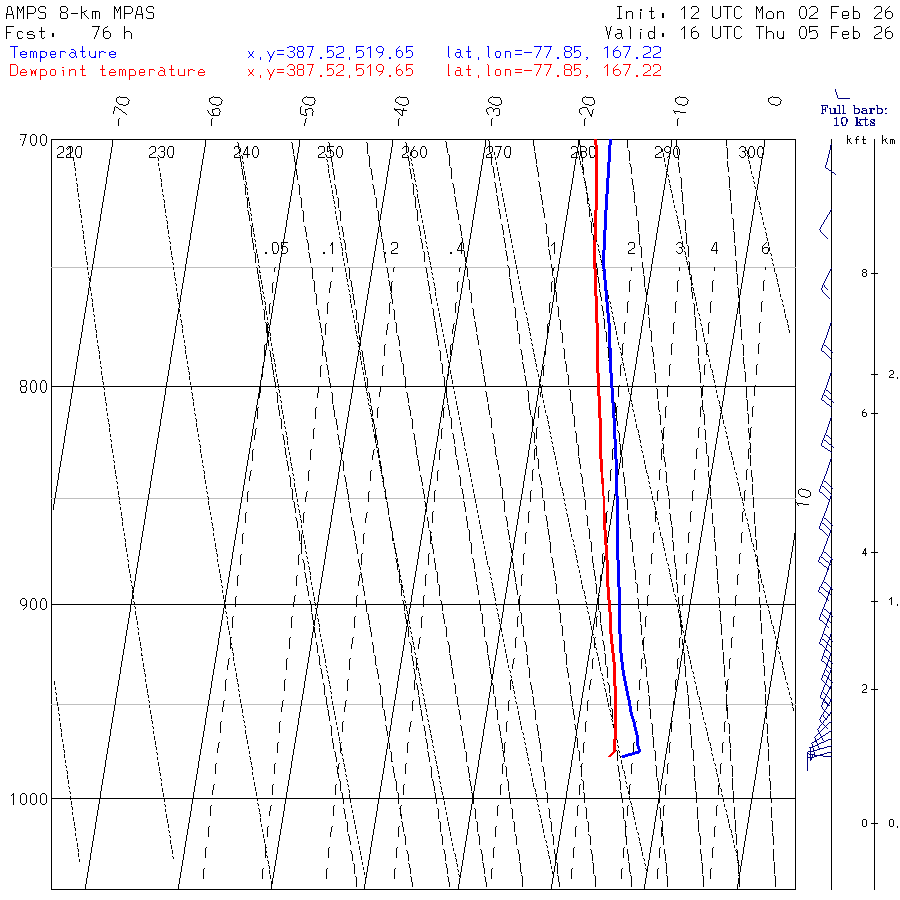The image size is (900, 900).
Task: Click the 230 potential temperature label
Action: (161, 153)
